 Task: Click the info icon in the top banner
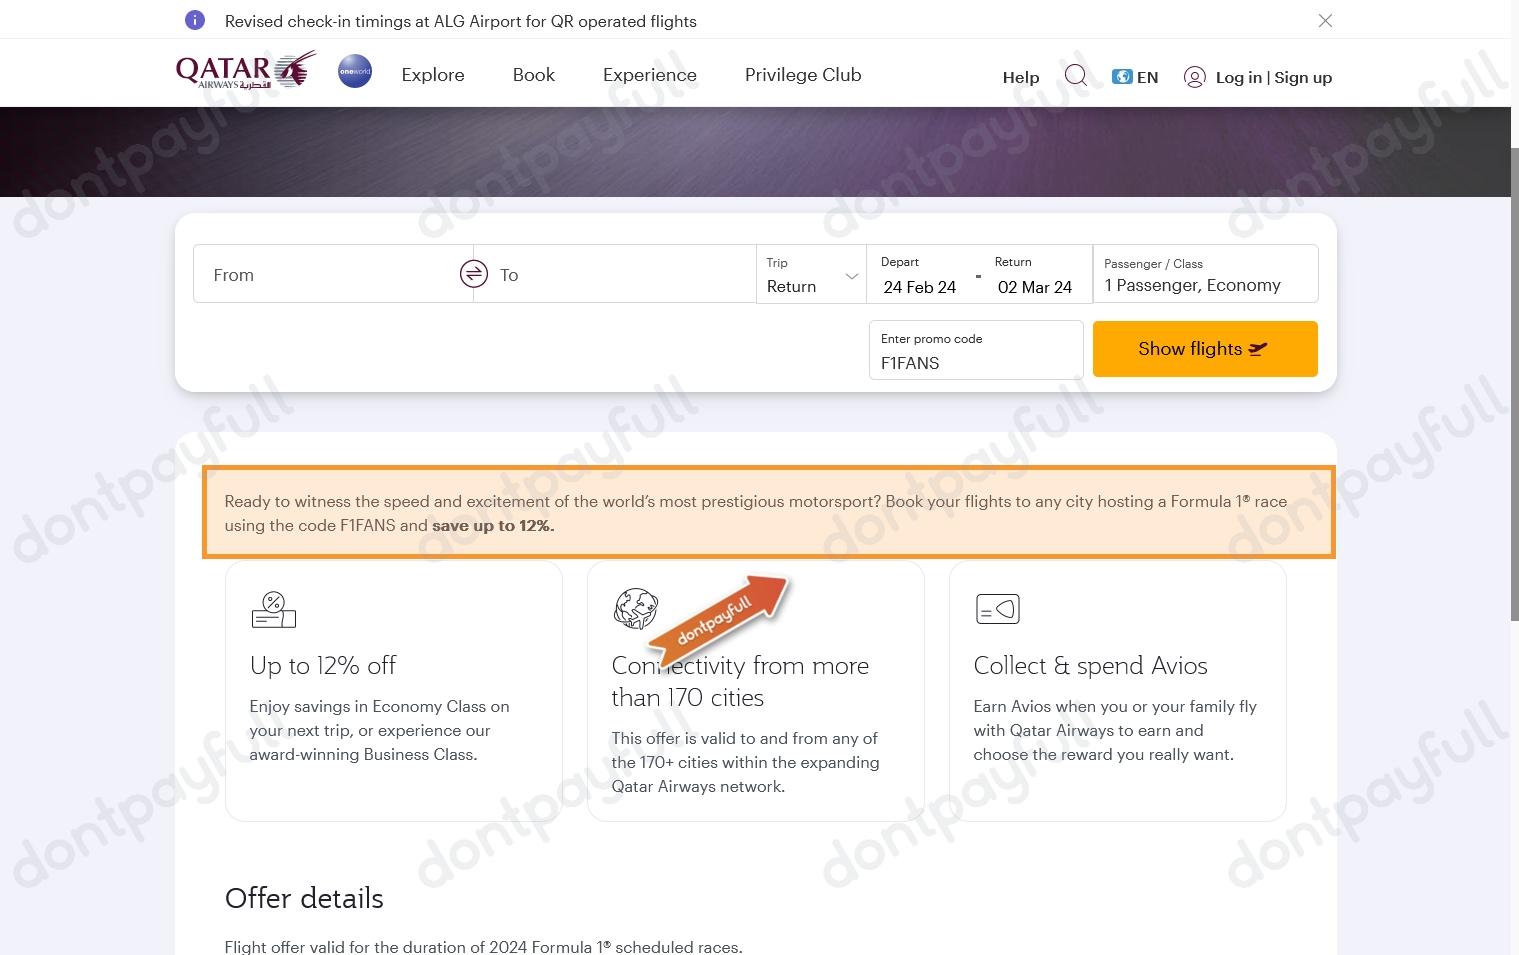pyautogui.click(x=194, y=20)
